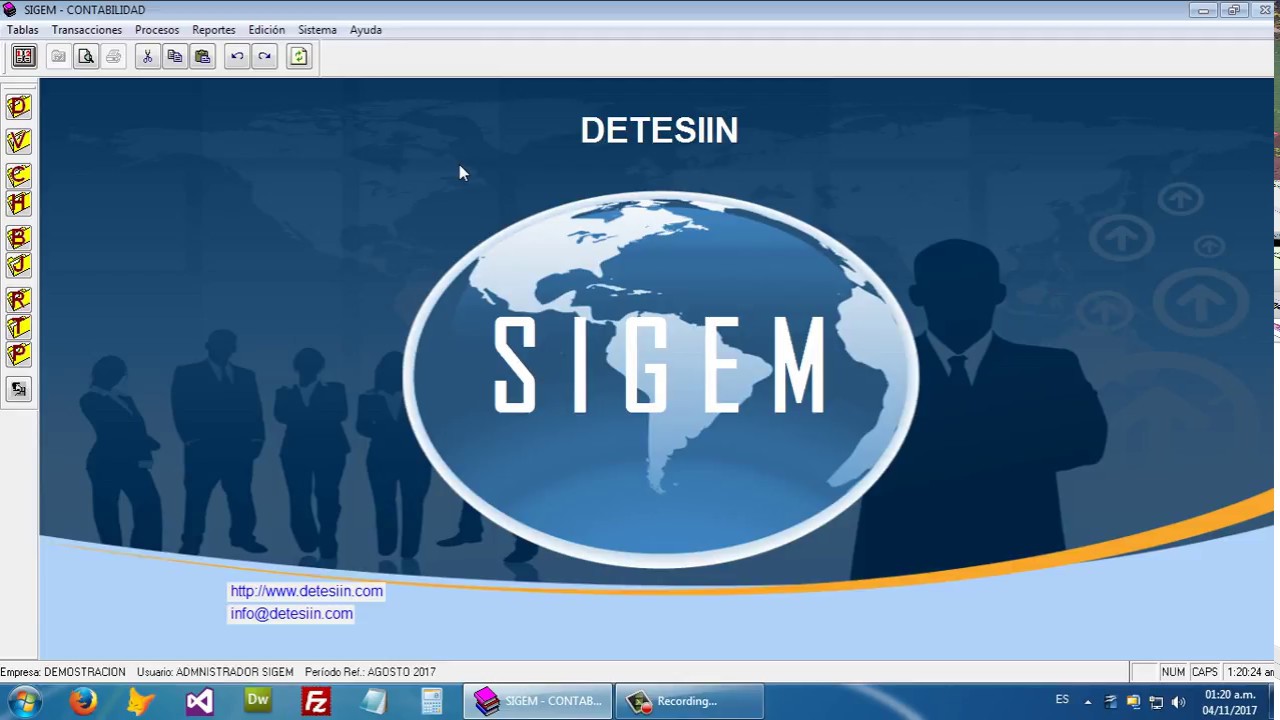The image size is (1280, 720).
Task: Click the grayed-out open folder toolbar icon
Action: point(58,57)
